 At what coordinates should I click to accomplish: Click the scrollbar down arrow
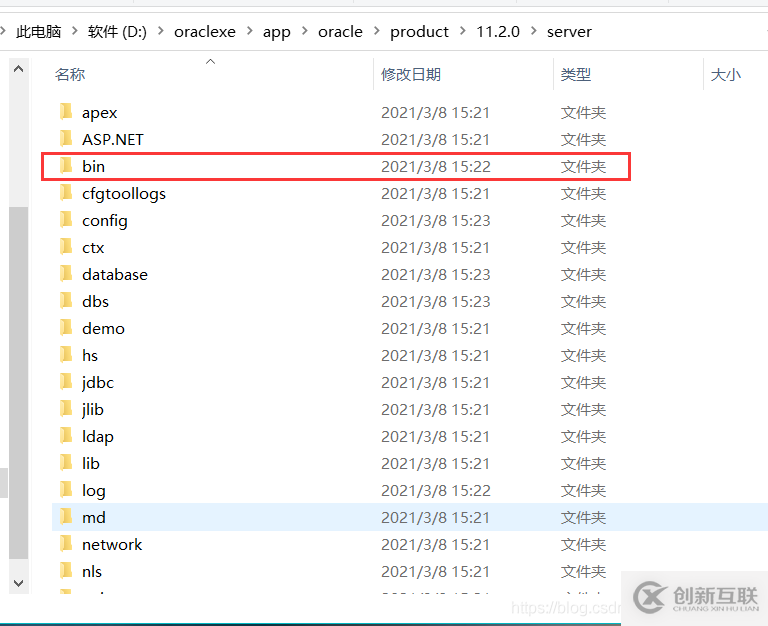click(x=19, y=583)
